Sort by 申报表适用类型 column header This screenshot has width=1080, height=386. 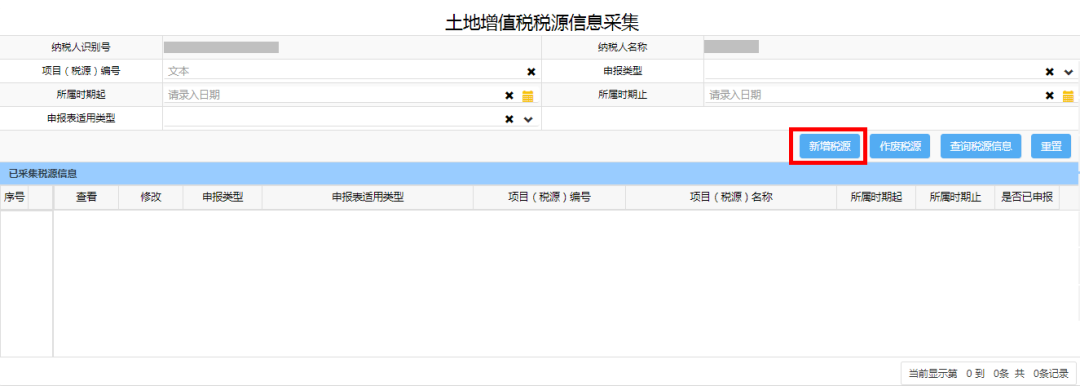(x=368, y=197)
